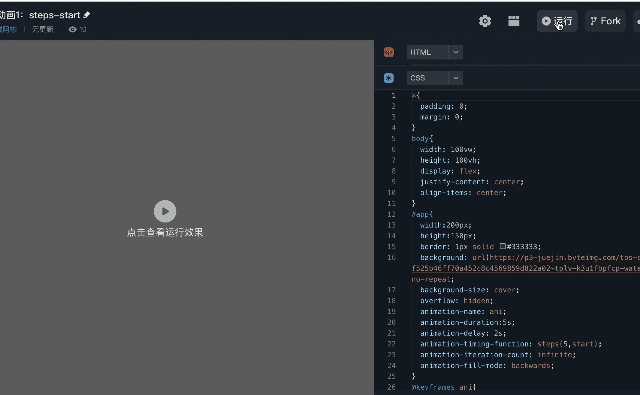Click the '#app{' selector line
This screenshot has height=395, width=640.
tap(422, 214)
